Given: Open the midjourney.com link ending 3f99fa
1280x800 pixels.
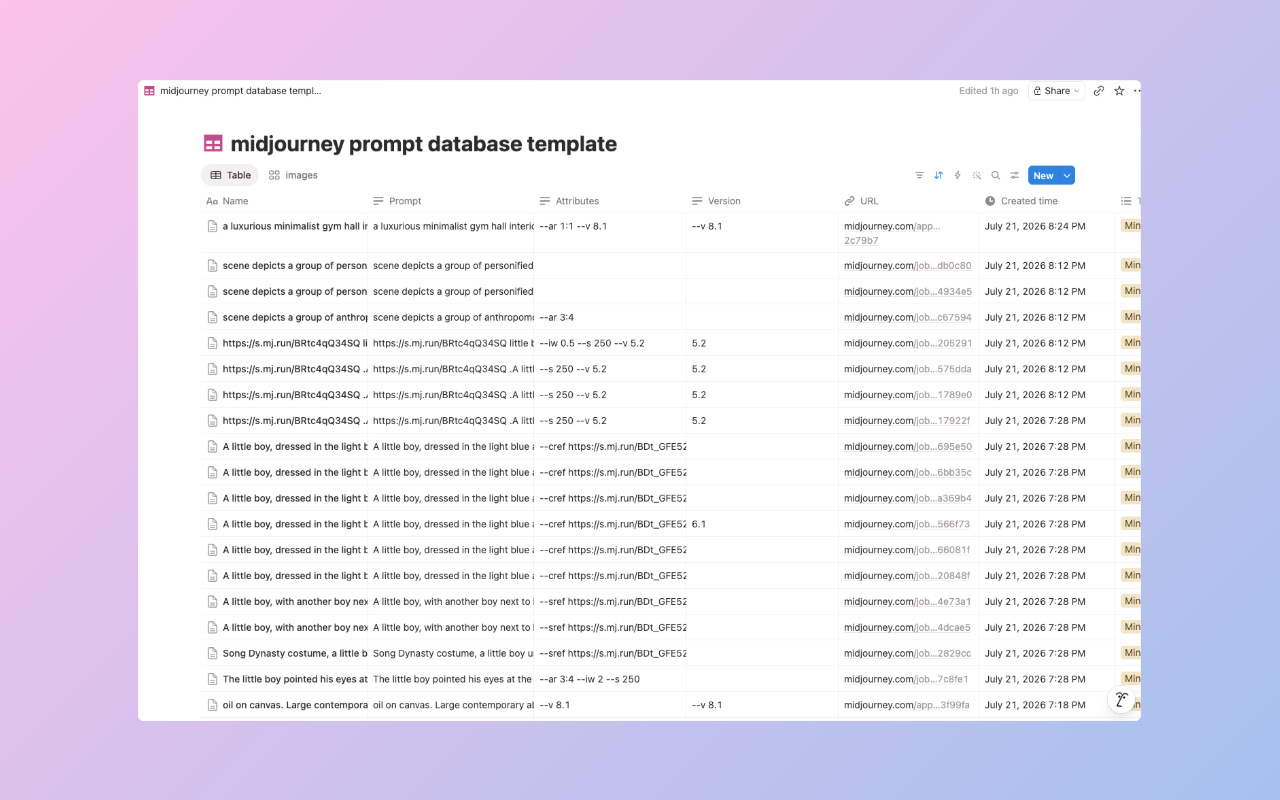Looking at the screenshot, I should [906, 705].
